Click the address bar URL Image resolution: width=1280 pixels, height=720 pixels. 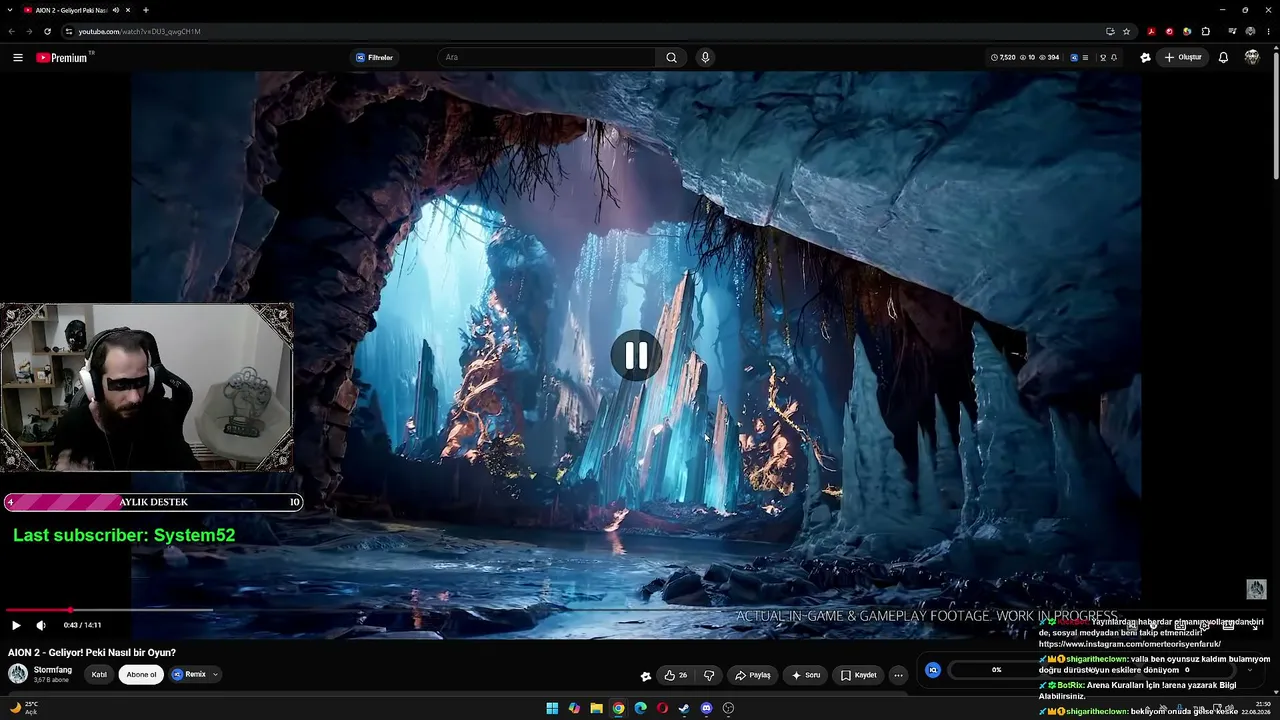140,31
